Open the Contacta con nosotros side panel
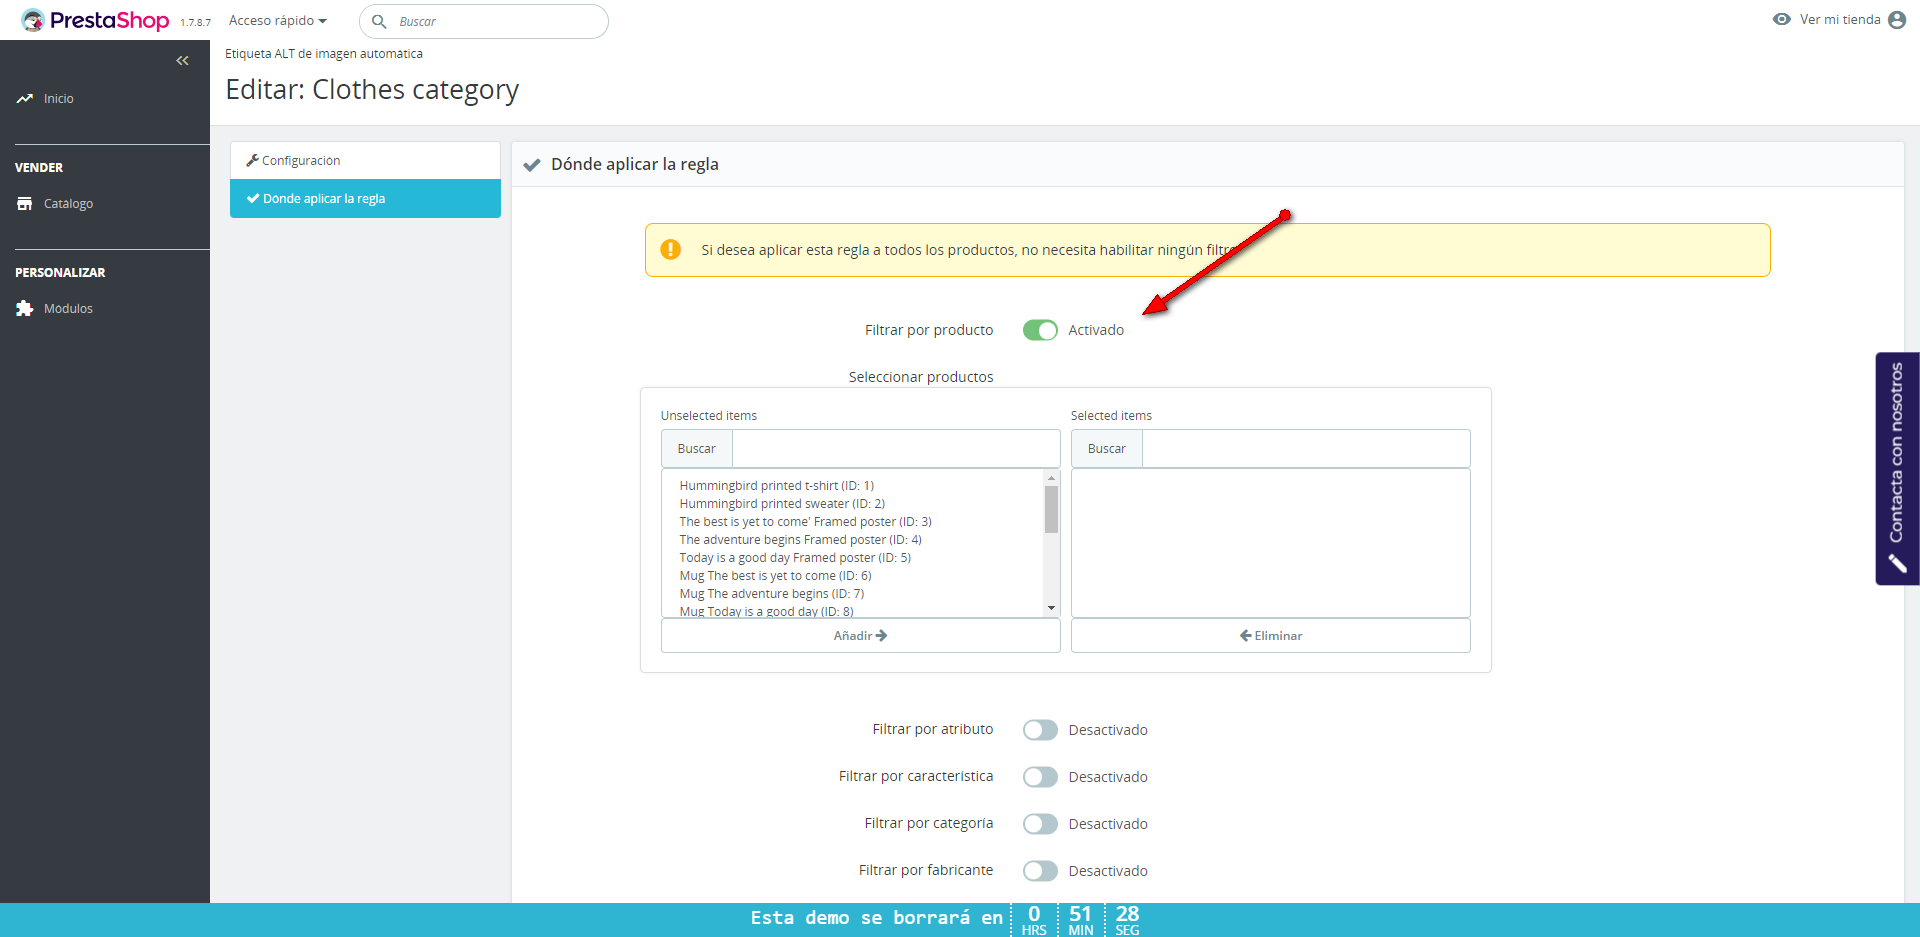This screenshot has height=937, width=1920. [1897, 468]
